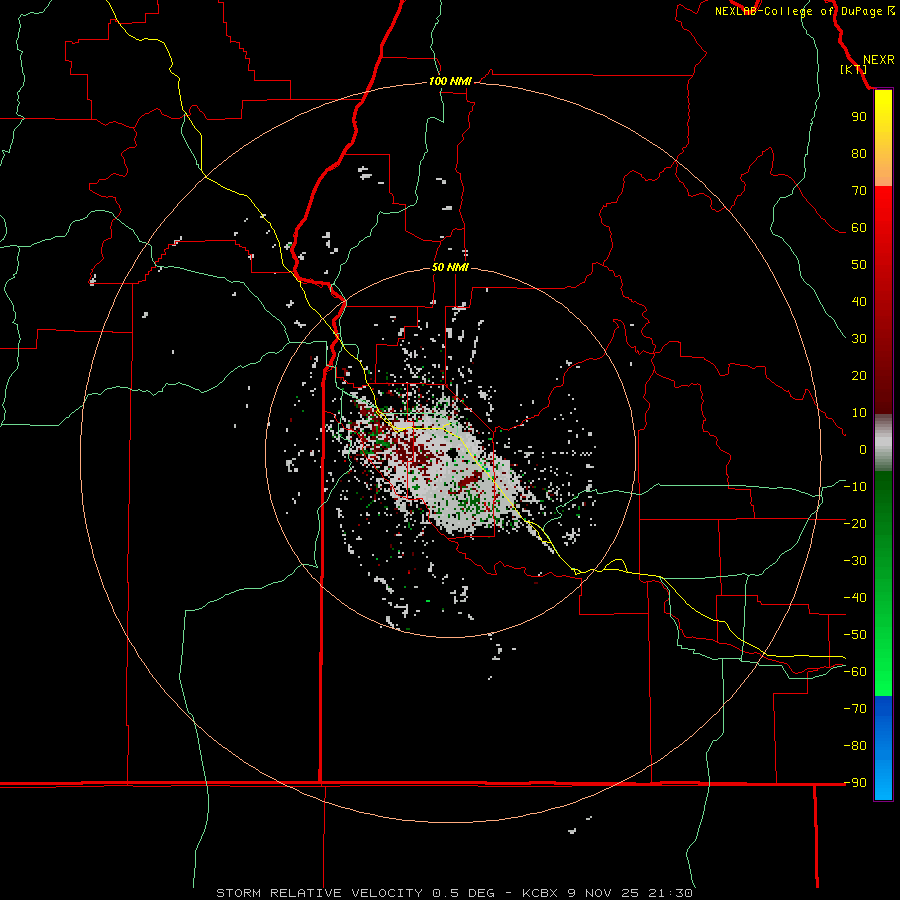The image size is (900, 900).
Task: Click the positive 20 scale value
Action: tap(859, 376)
